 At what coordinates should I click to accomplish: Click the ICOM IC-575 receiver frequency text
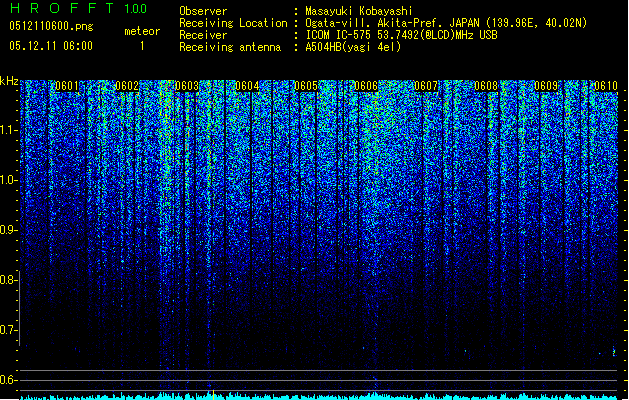pyautogui.click(x=402, y=35)
